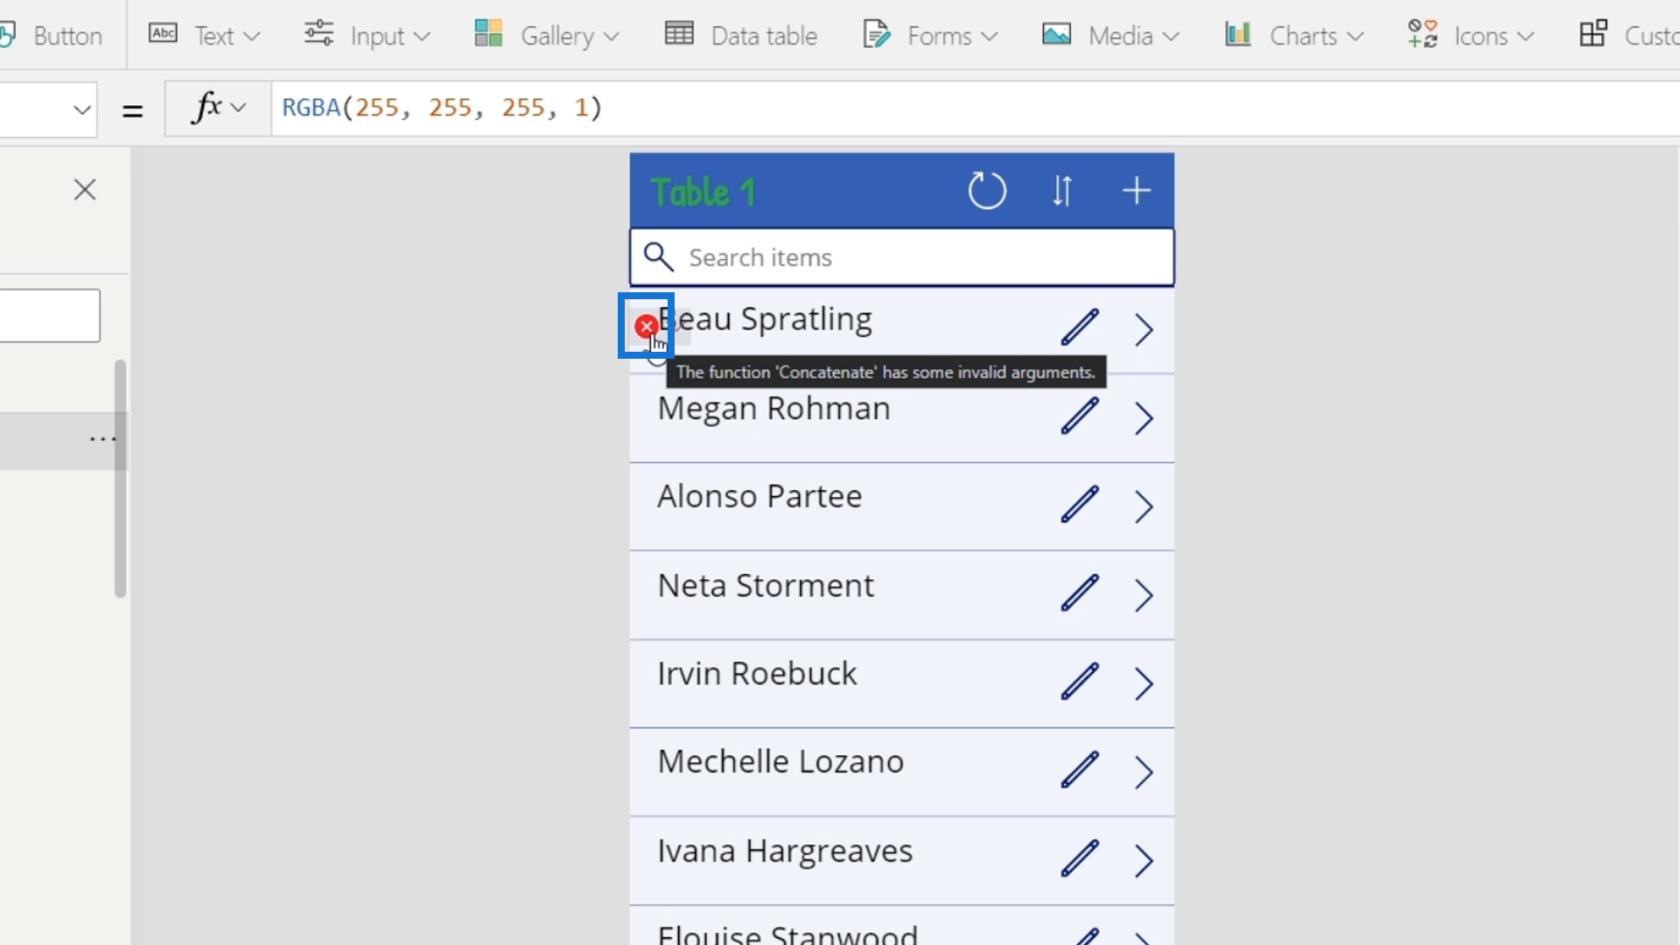Screen dimensions: 1680x945
Task: Click the edit pencil for Beau Spratling
Action: pos(1080,328)
